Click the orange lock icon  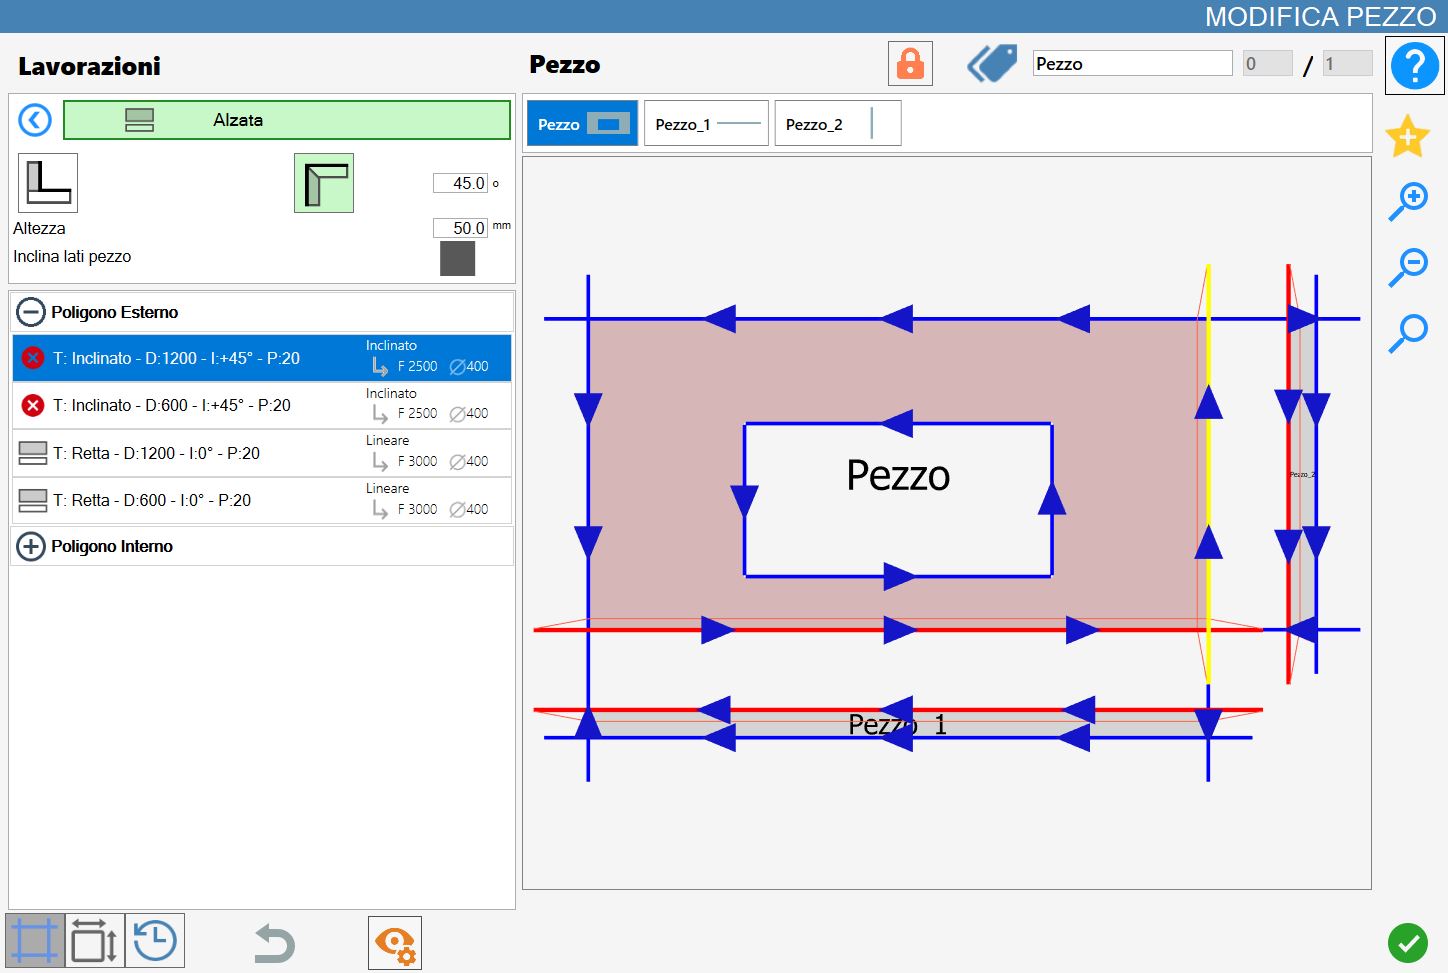910,64
